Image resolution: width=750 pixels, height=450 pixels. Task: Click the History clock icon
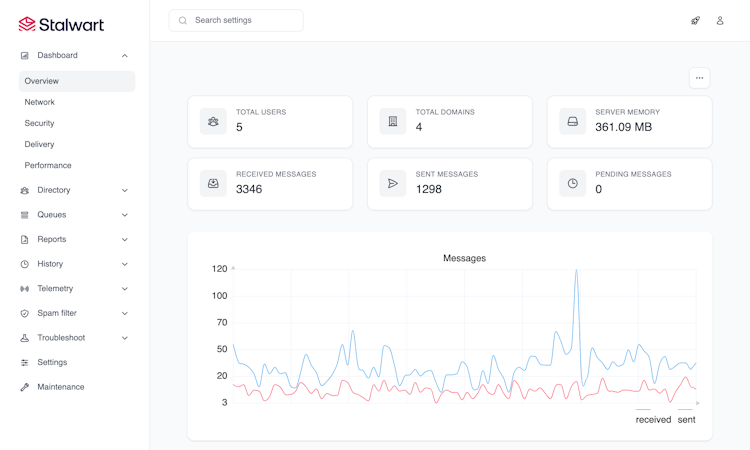pyautogui.click(x=24, y=264)
